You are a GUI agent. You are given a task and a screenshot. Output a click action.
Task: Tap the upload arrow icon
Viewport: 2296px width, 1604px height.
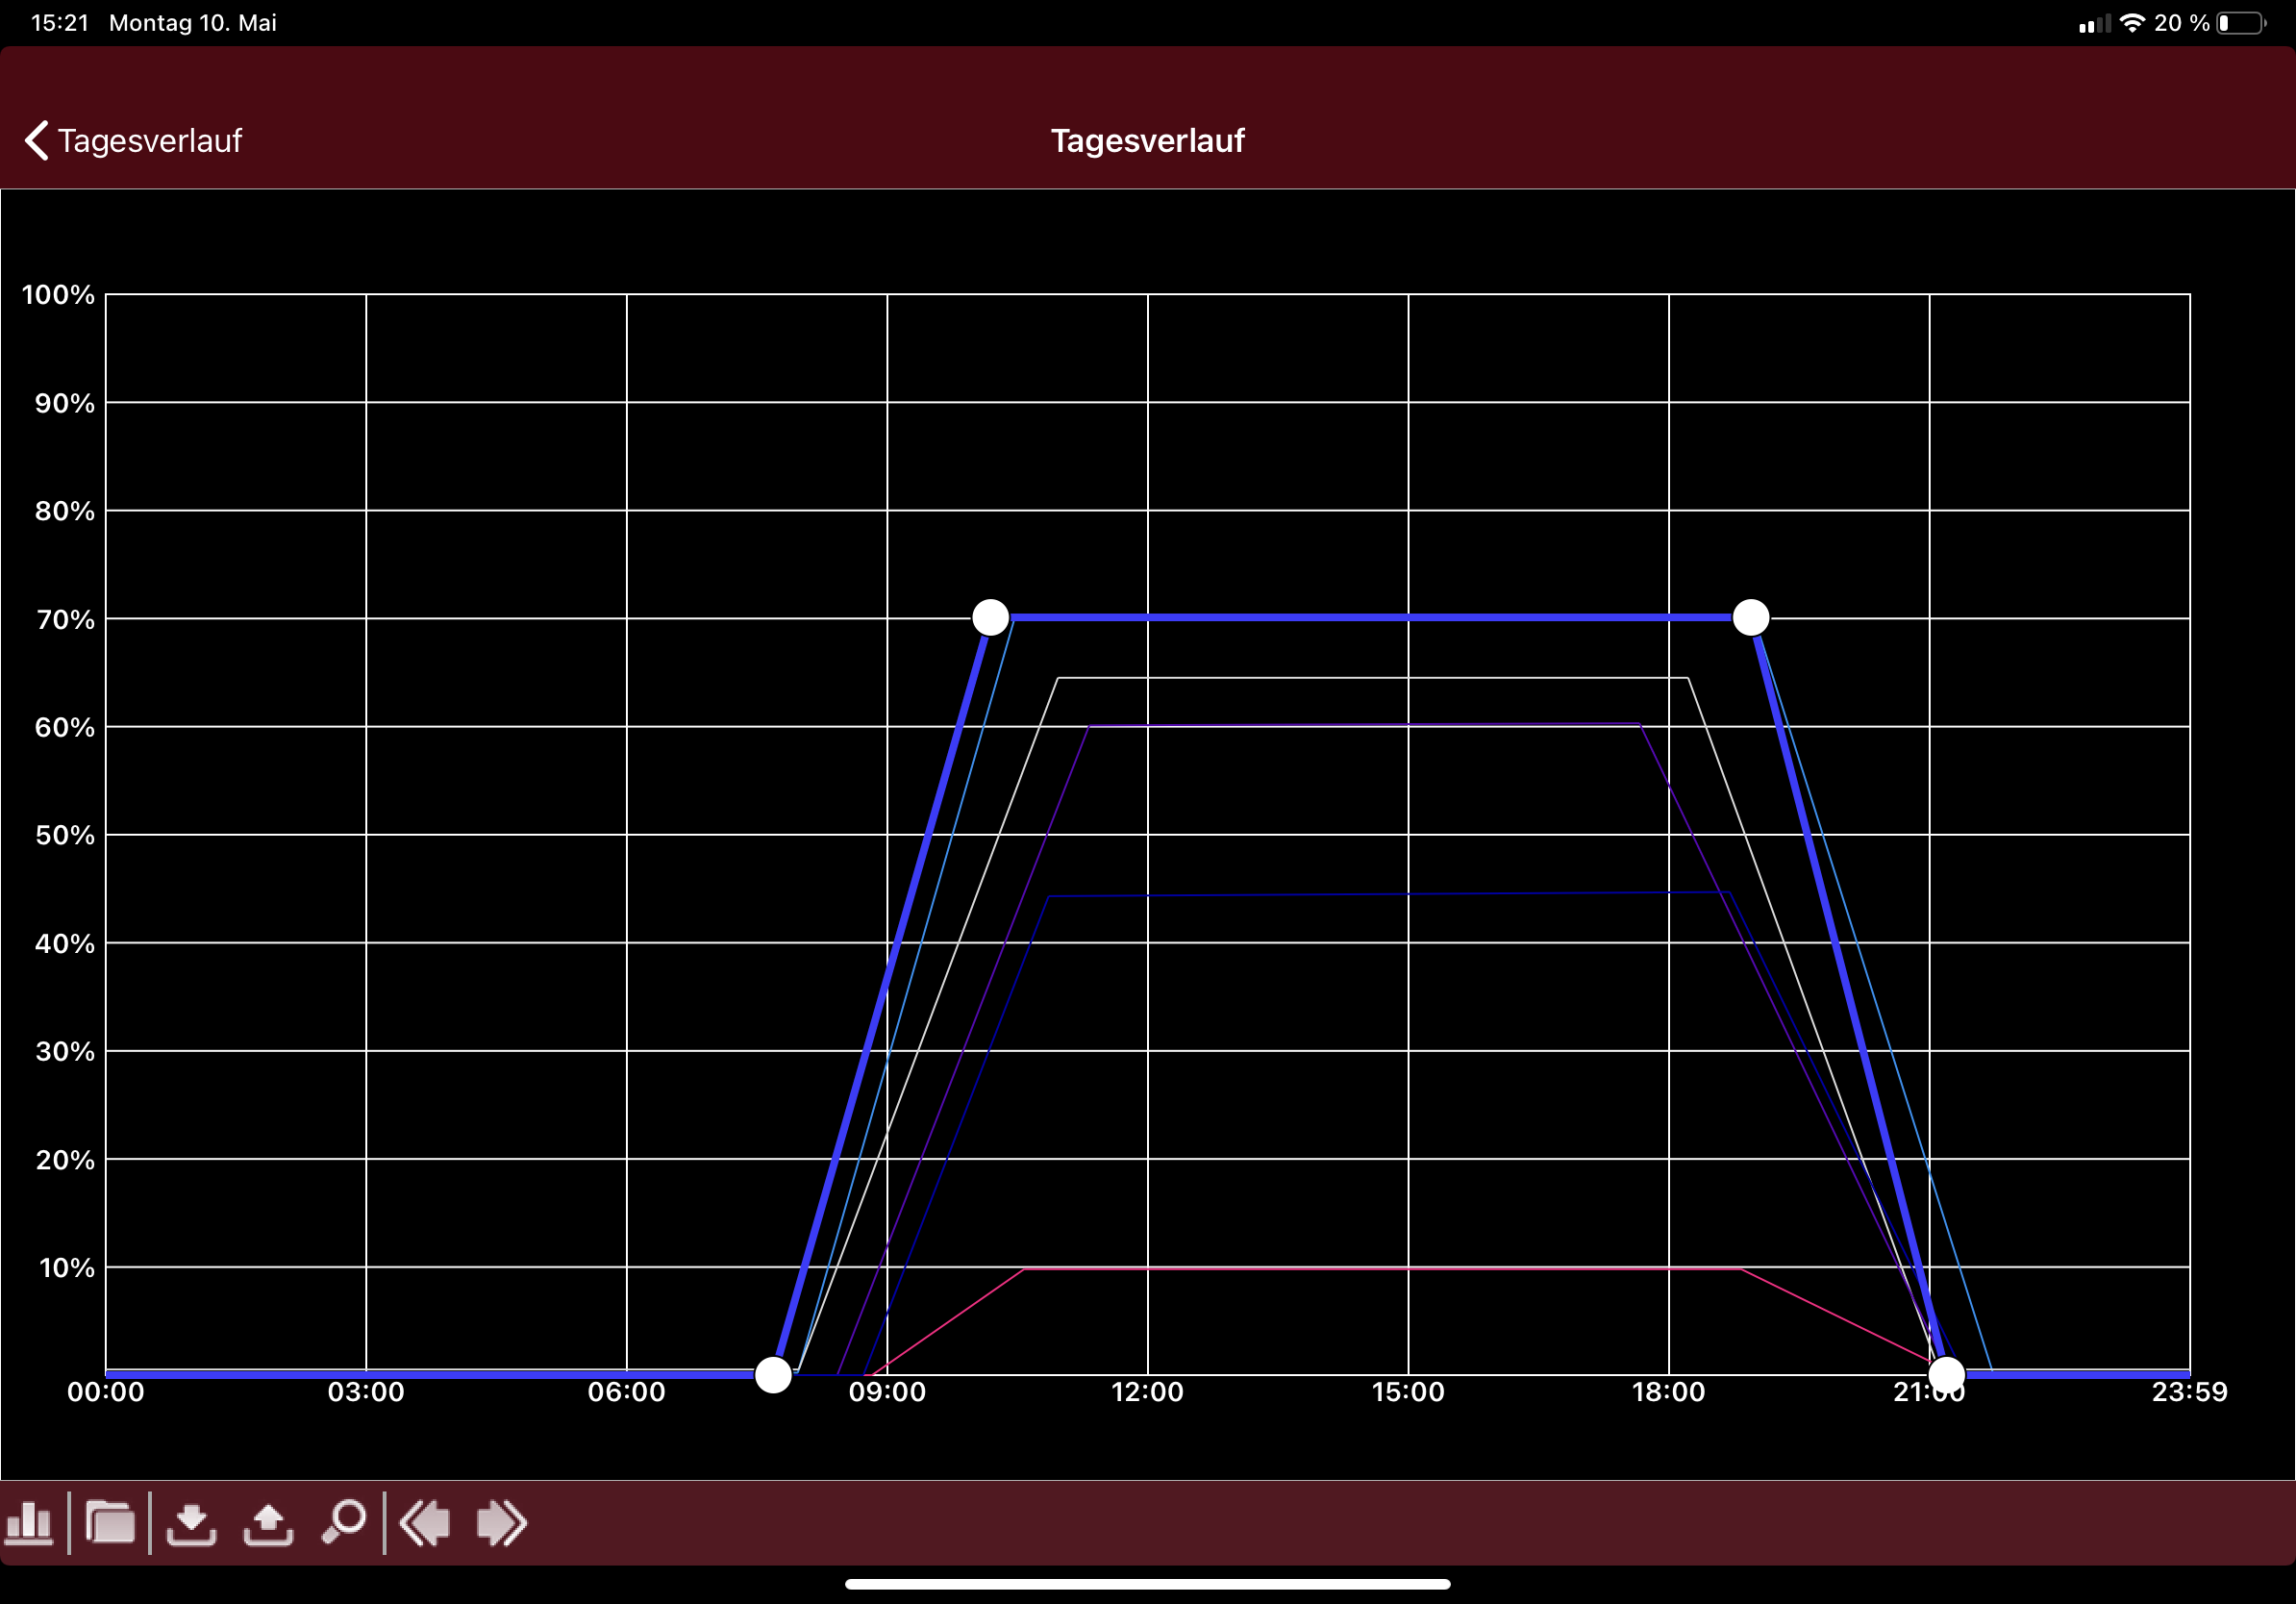268,1523
